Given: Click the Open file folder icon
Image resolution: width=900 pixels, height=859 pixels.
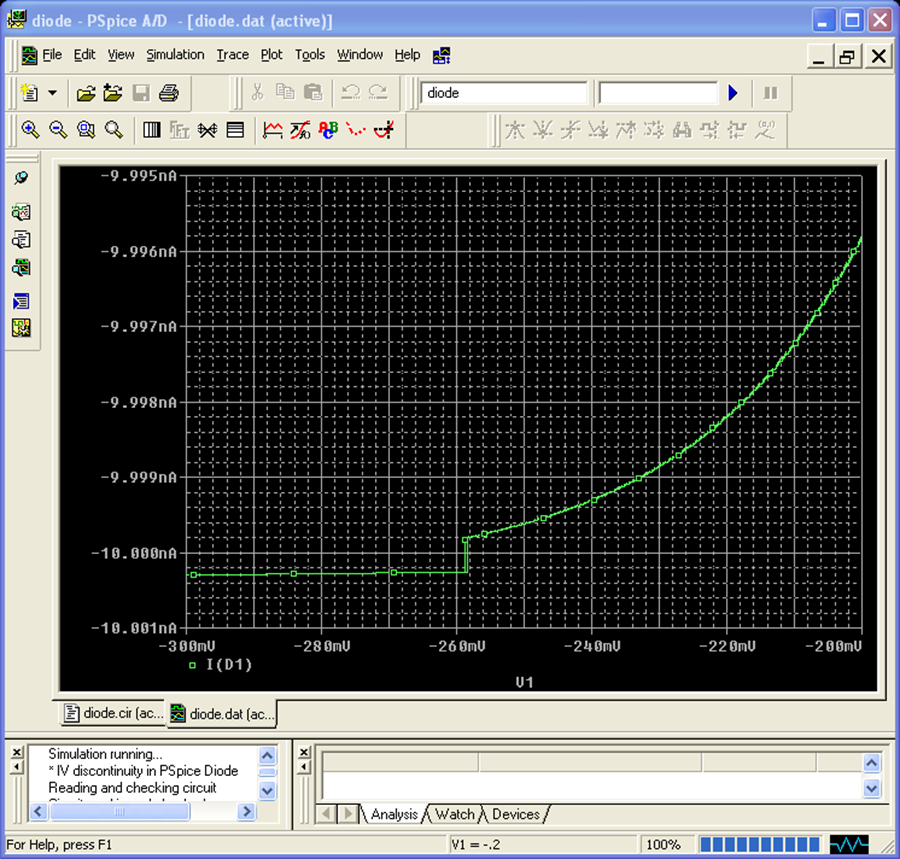Looking at the screenshot, I should coord(86,92).
